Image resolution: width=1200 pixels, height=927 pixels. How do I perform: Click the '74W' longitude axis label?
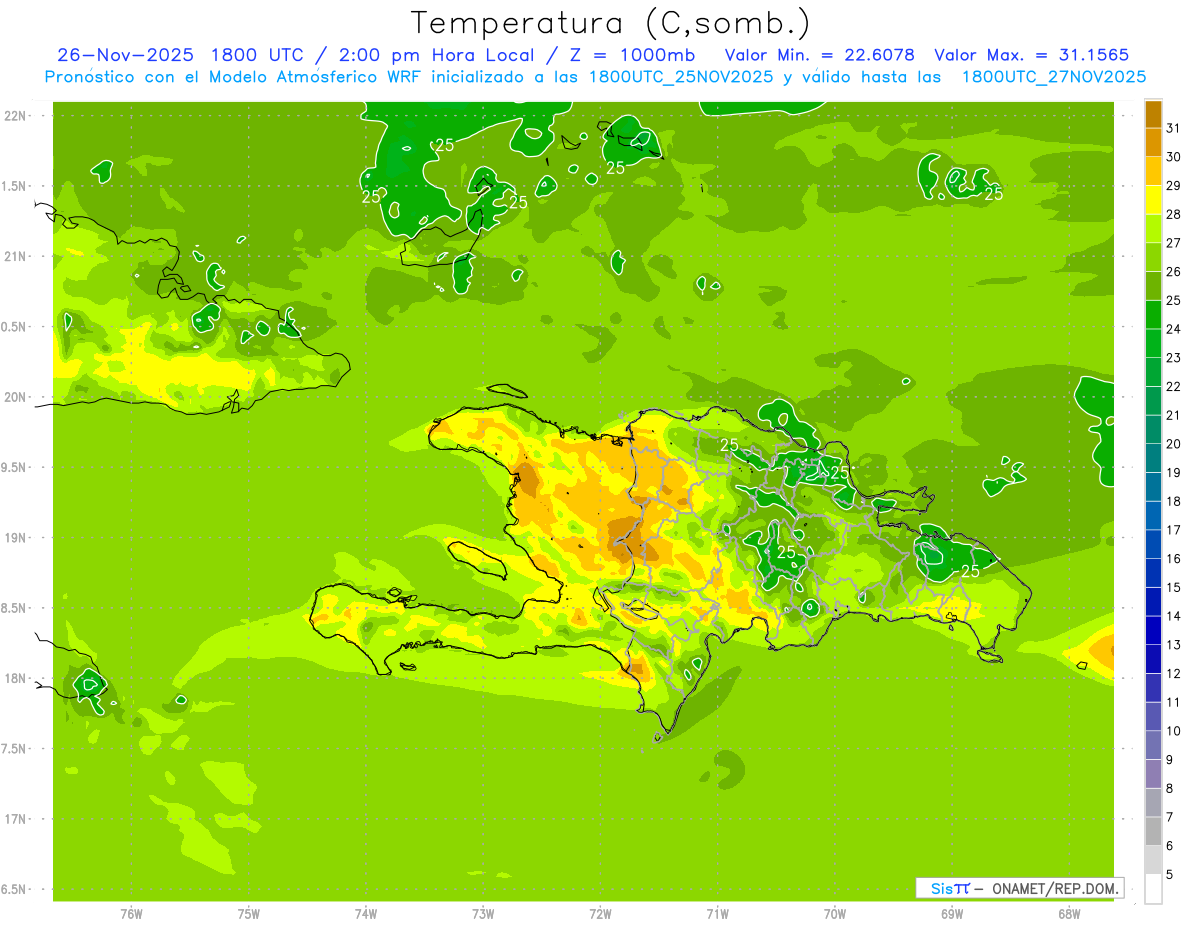point(365,914)
